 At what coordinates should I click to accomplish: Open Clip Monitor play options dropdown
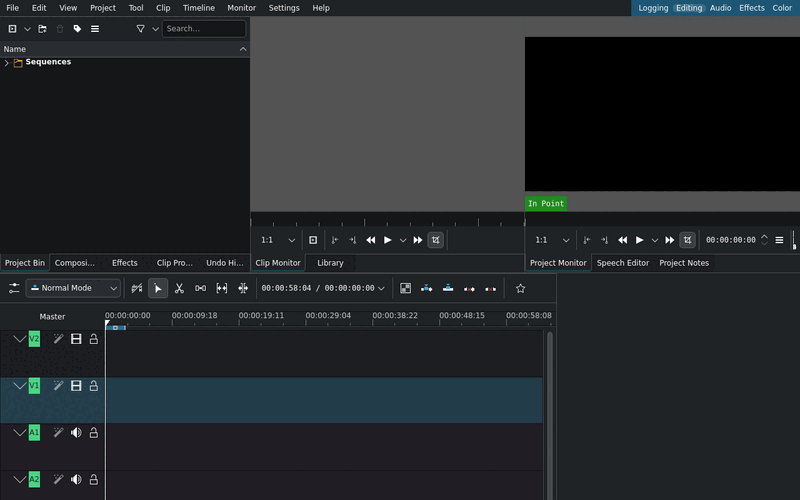403,240
